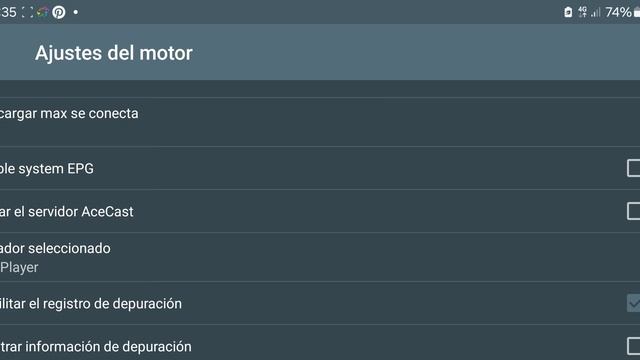This screenshot has width=640, height=360.
Task: Tap the 4G network status icon
Action: (582, 12)
